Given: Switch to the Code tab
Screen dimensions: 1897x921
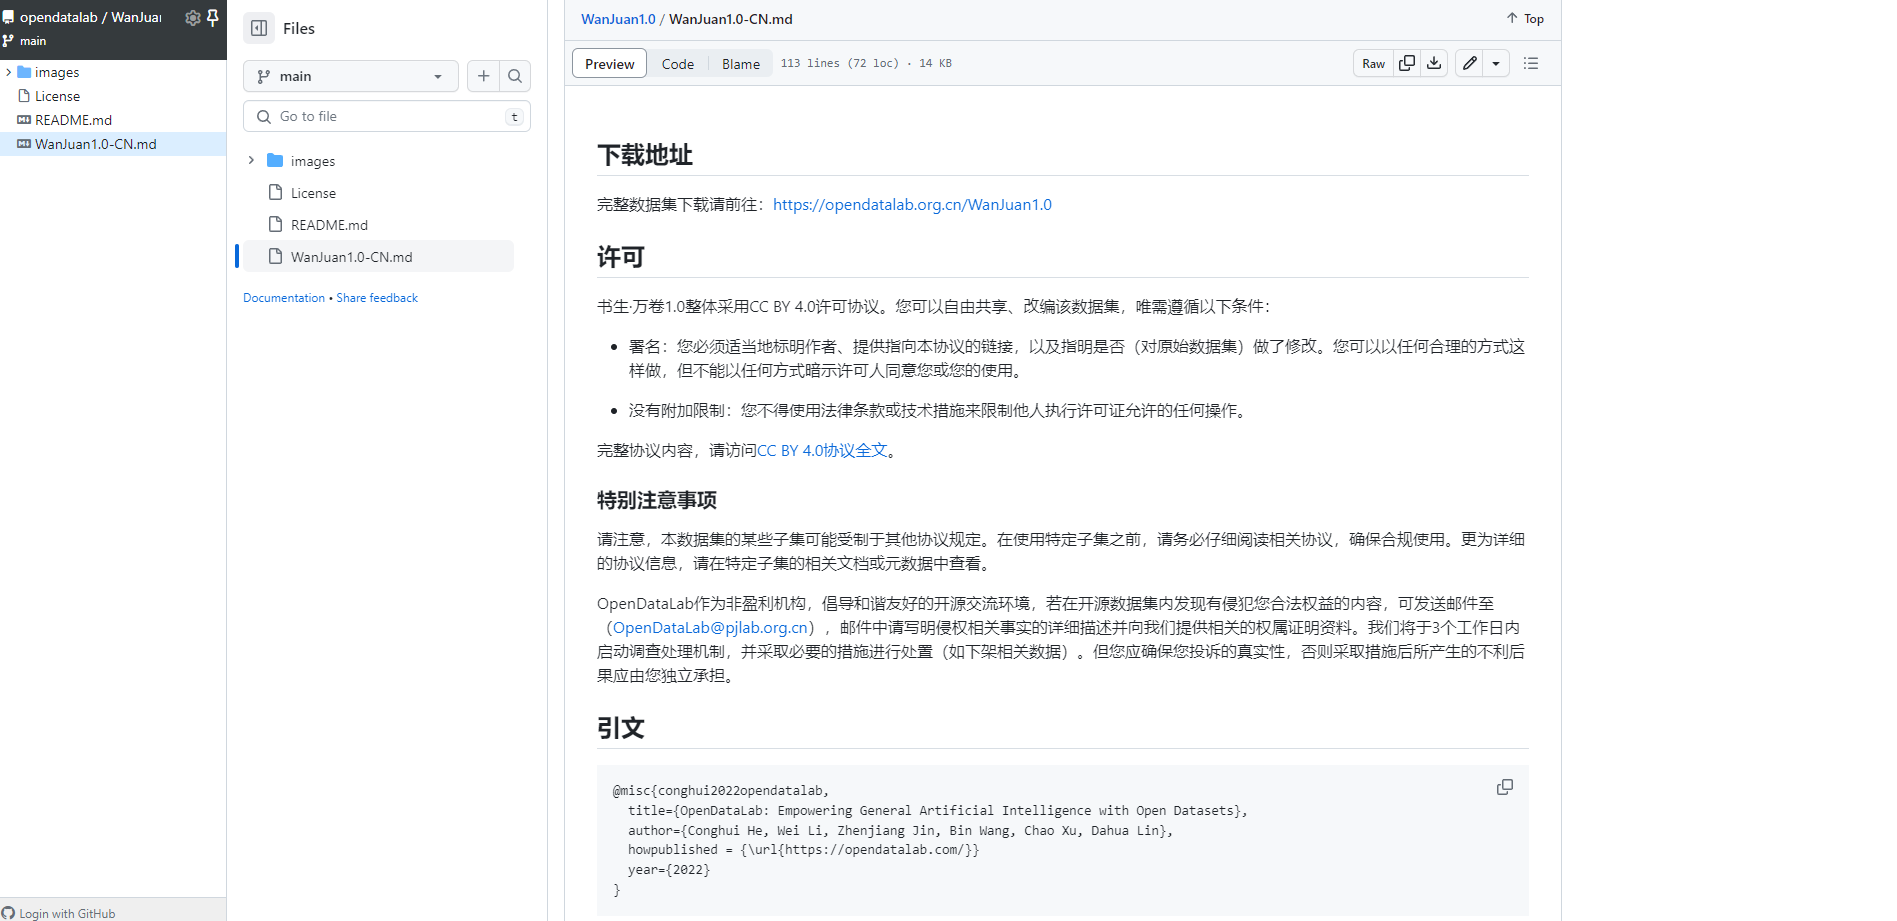Looking at the screenshot, I should click(677, 63).
